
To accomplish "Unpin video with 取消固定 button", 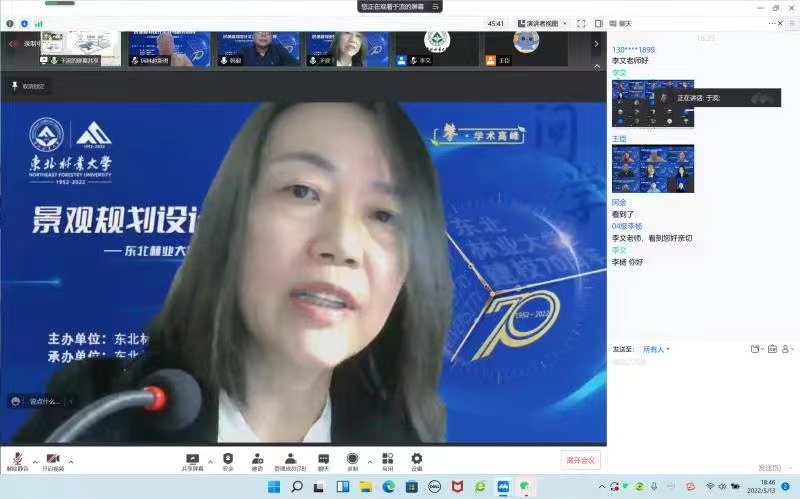I will tap(29, 86).
